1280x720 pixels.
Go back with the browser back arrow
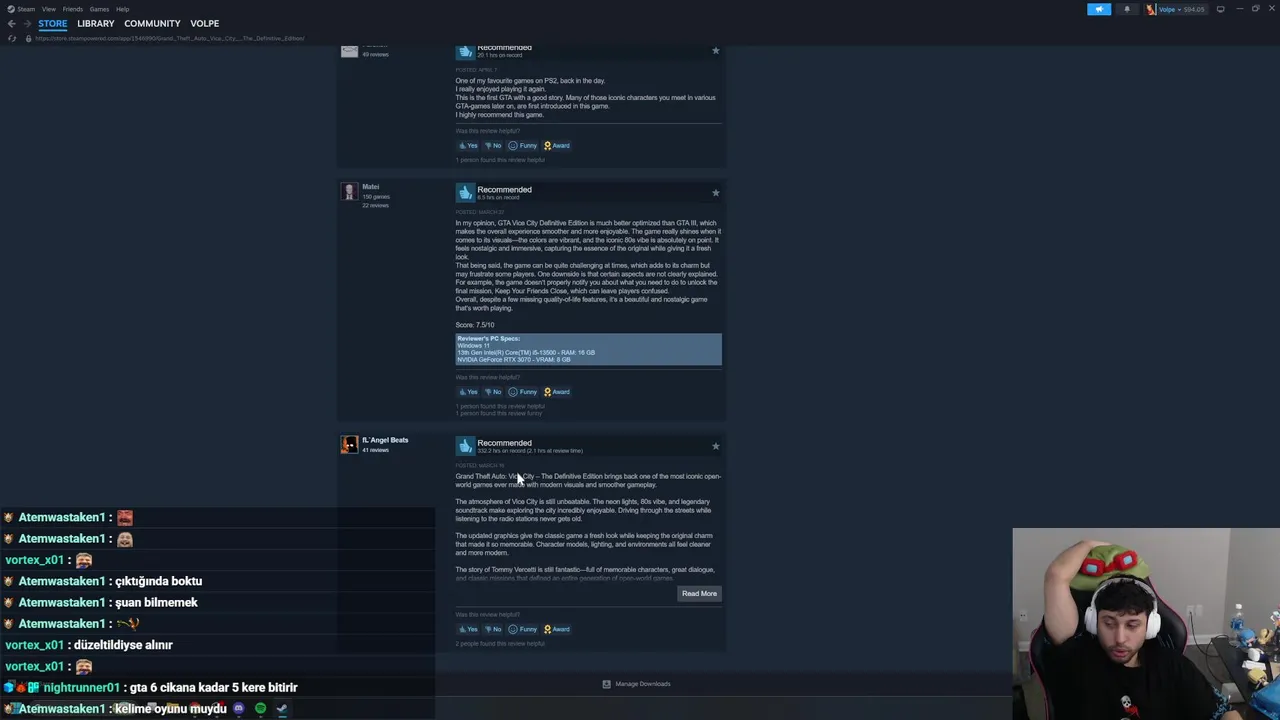click(11, 24)
